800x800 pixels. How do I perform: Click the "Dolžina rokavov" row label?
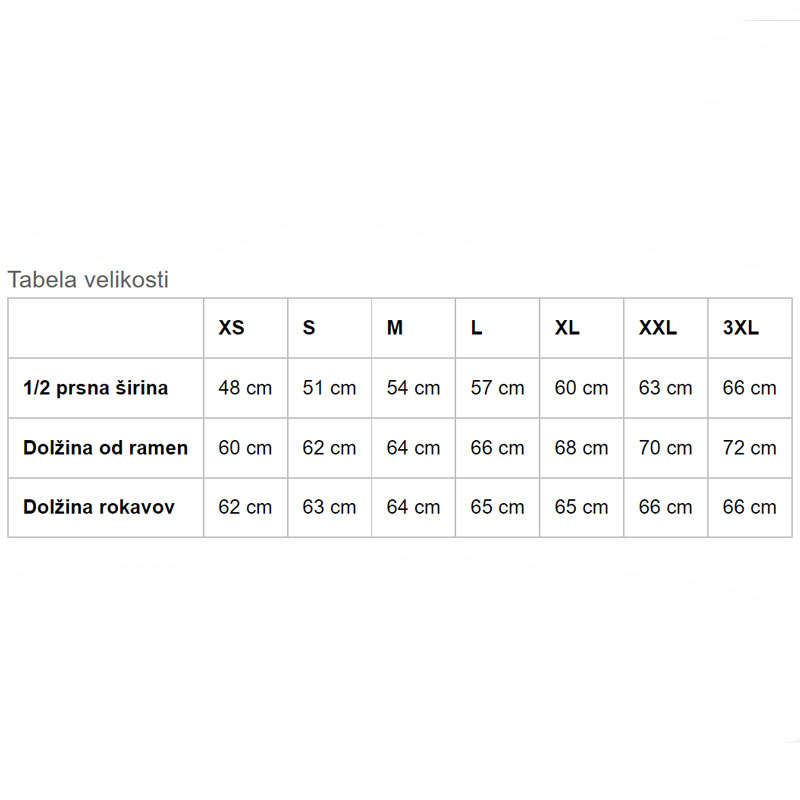tap(99, 507)
